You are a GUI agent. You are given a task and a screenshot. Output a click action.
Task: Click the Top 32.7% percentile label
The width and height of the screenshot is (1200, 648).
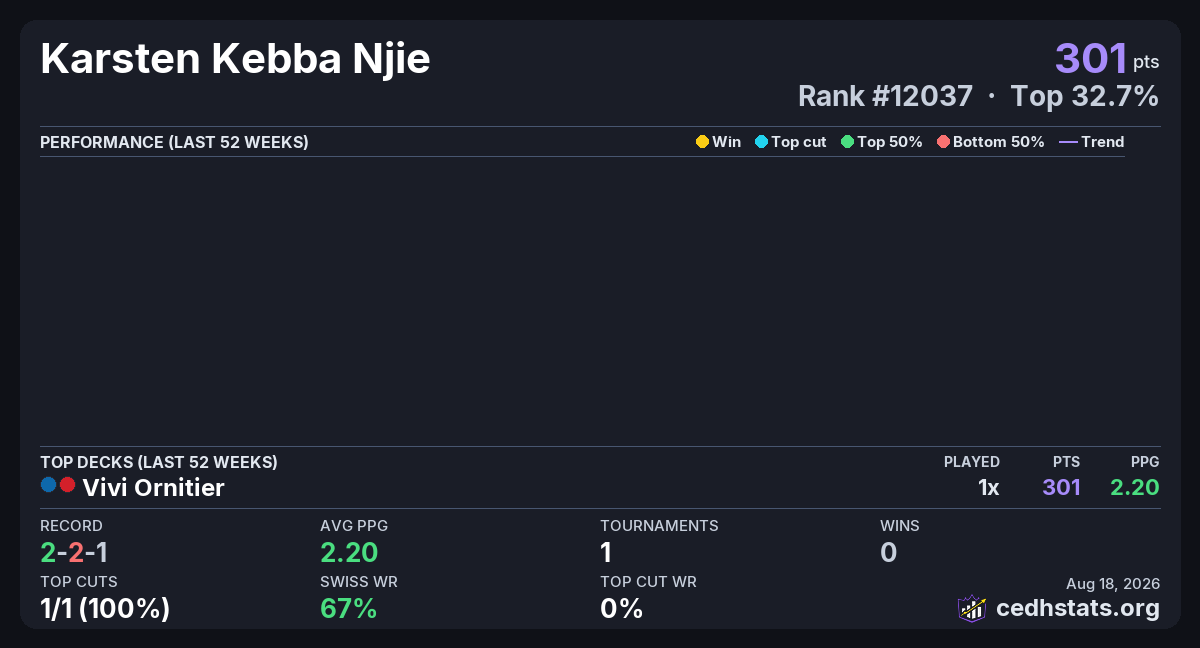pos(1085,96)
